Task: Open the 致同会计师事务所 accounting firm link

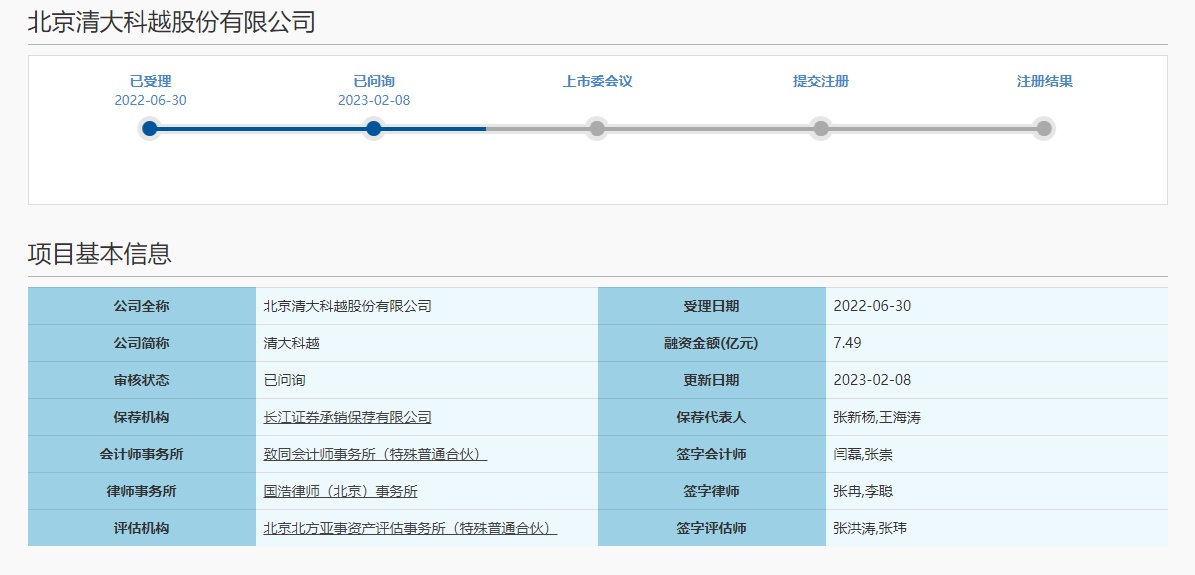Action: point(375,454)
